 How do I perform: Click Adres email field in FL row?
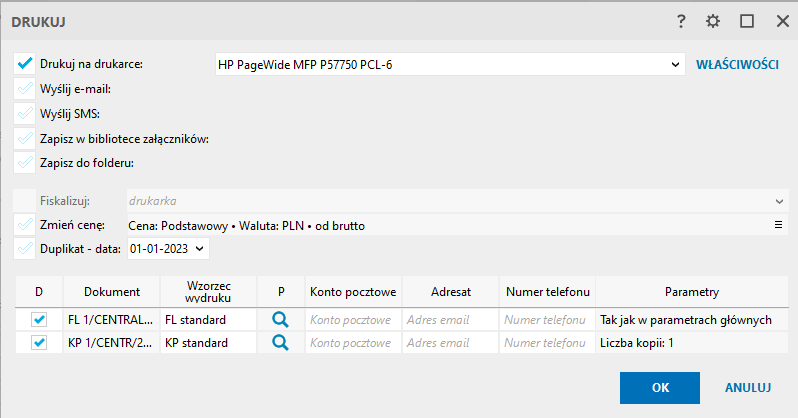(x=450, y=320)
